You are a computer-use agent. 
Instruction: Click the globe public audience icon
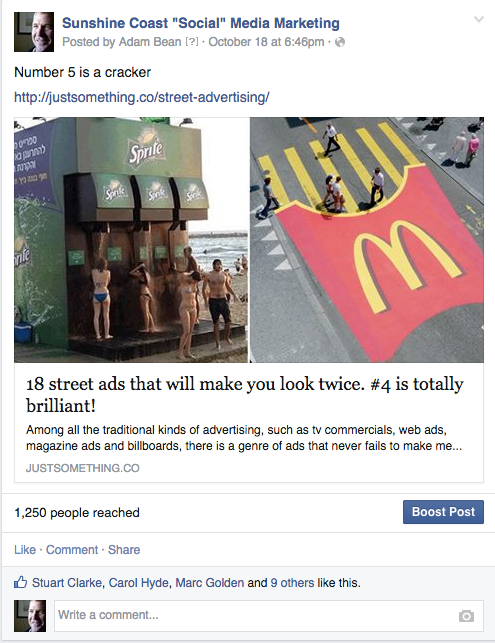point(340,42)
